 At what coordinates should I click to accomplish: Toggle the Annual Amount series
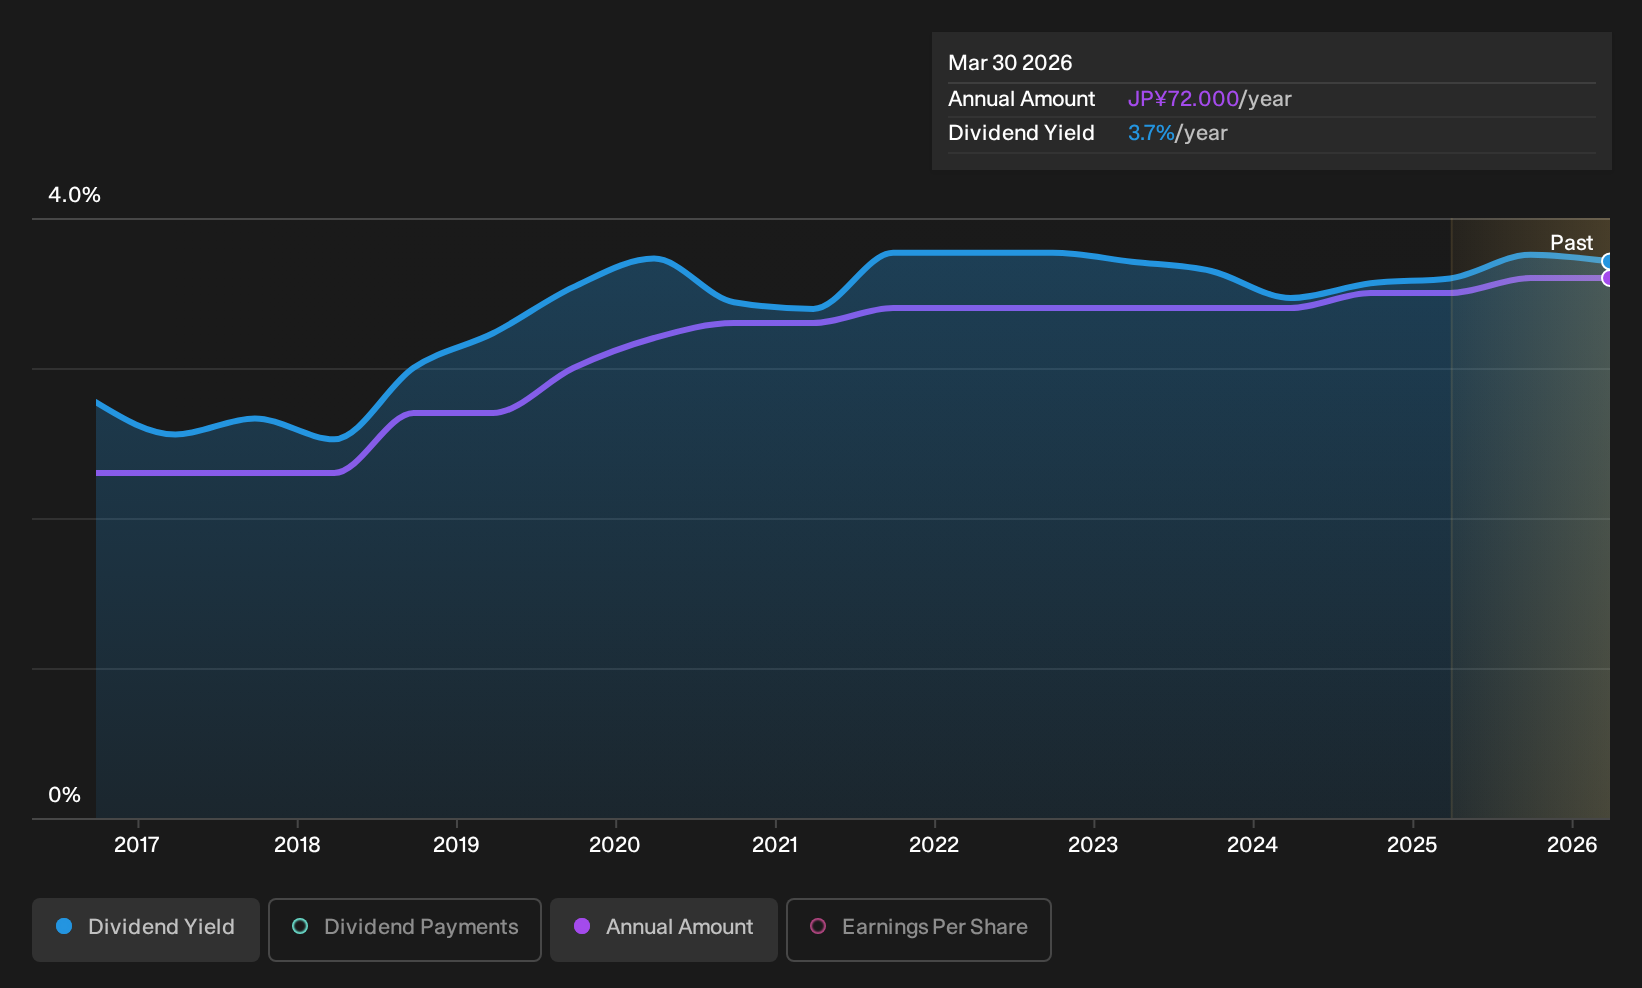[664, 929]
